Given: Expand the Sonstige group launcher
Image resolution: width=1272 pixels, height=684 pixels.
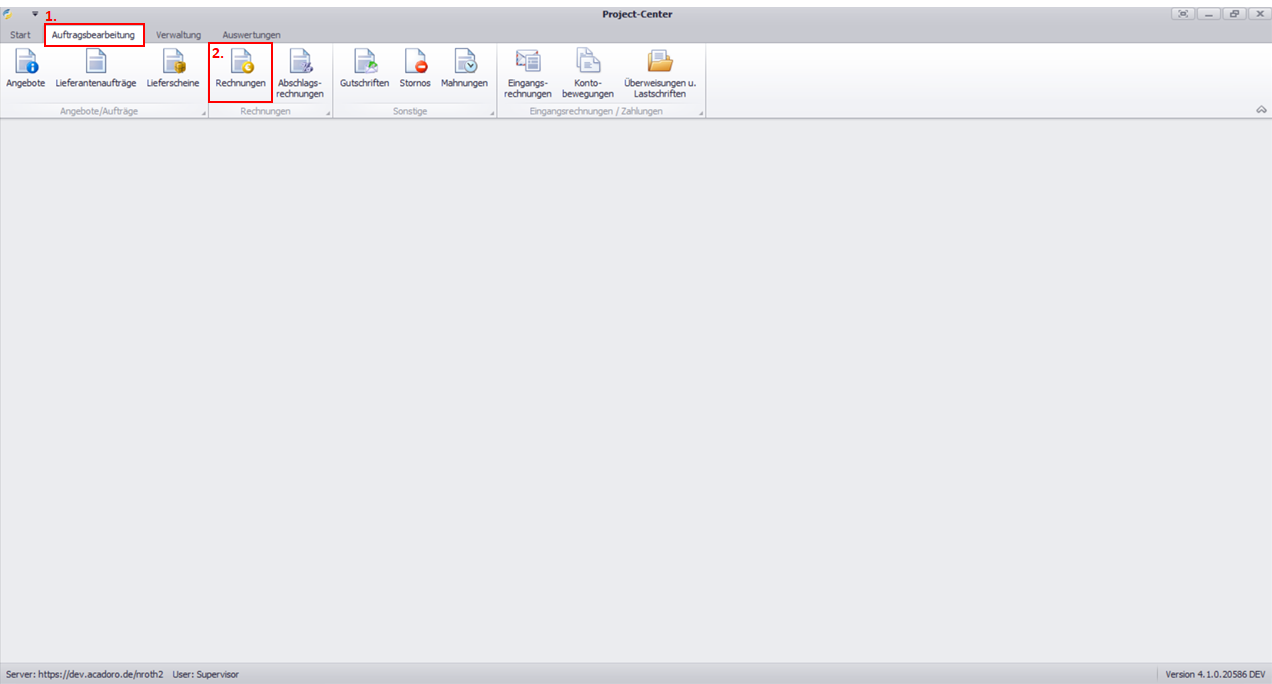Looking at the screenshot, I should (492, 113).
